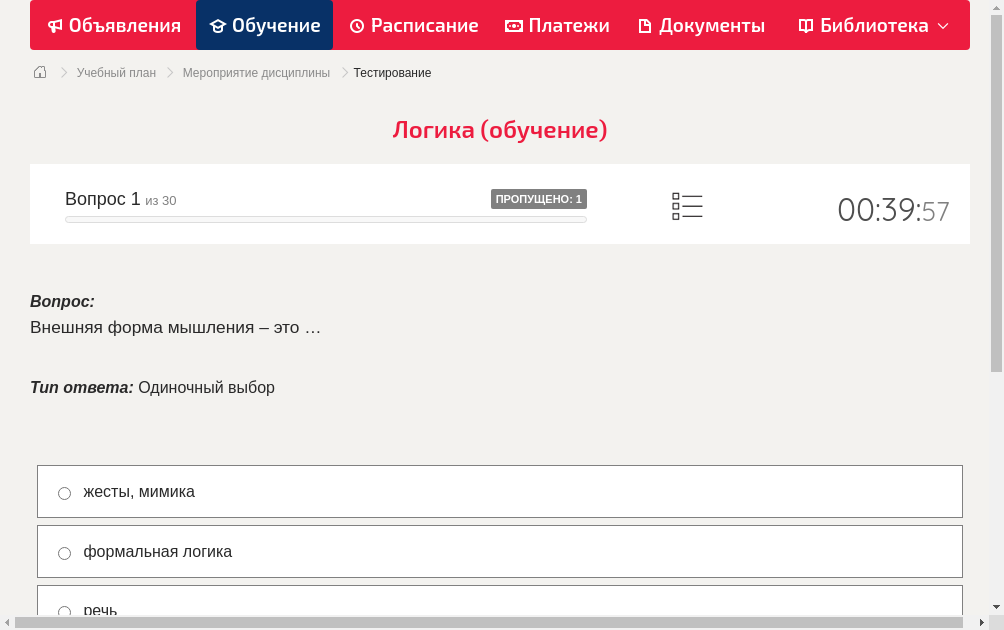Image resolution: width=1004 pixels, height=630 pixels.
Task: Click the clock icon on Расписание menu
Action: [358, 25]
